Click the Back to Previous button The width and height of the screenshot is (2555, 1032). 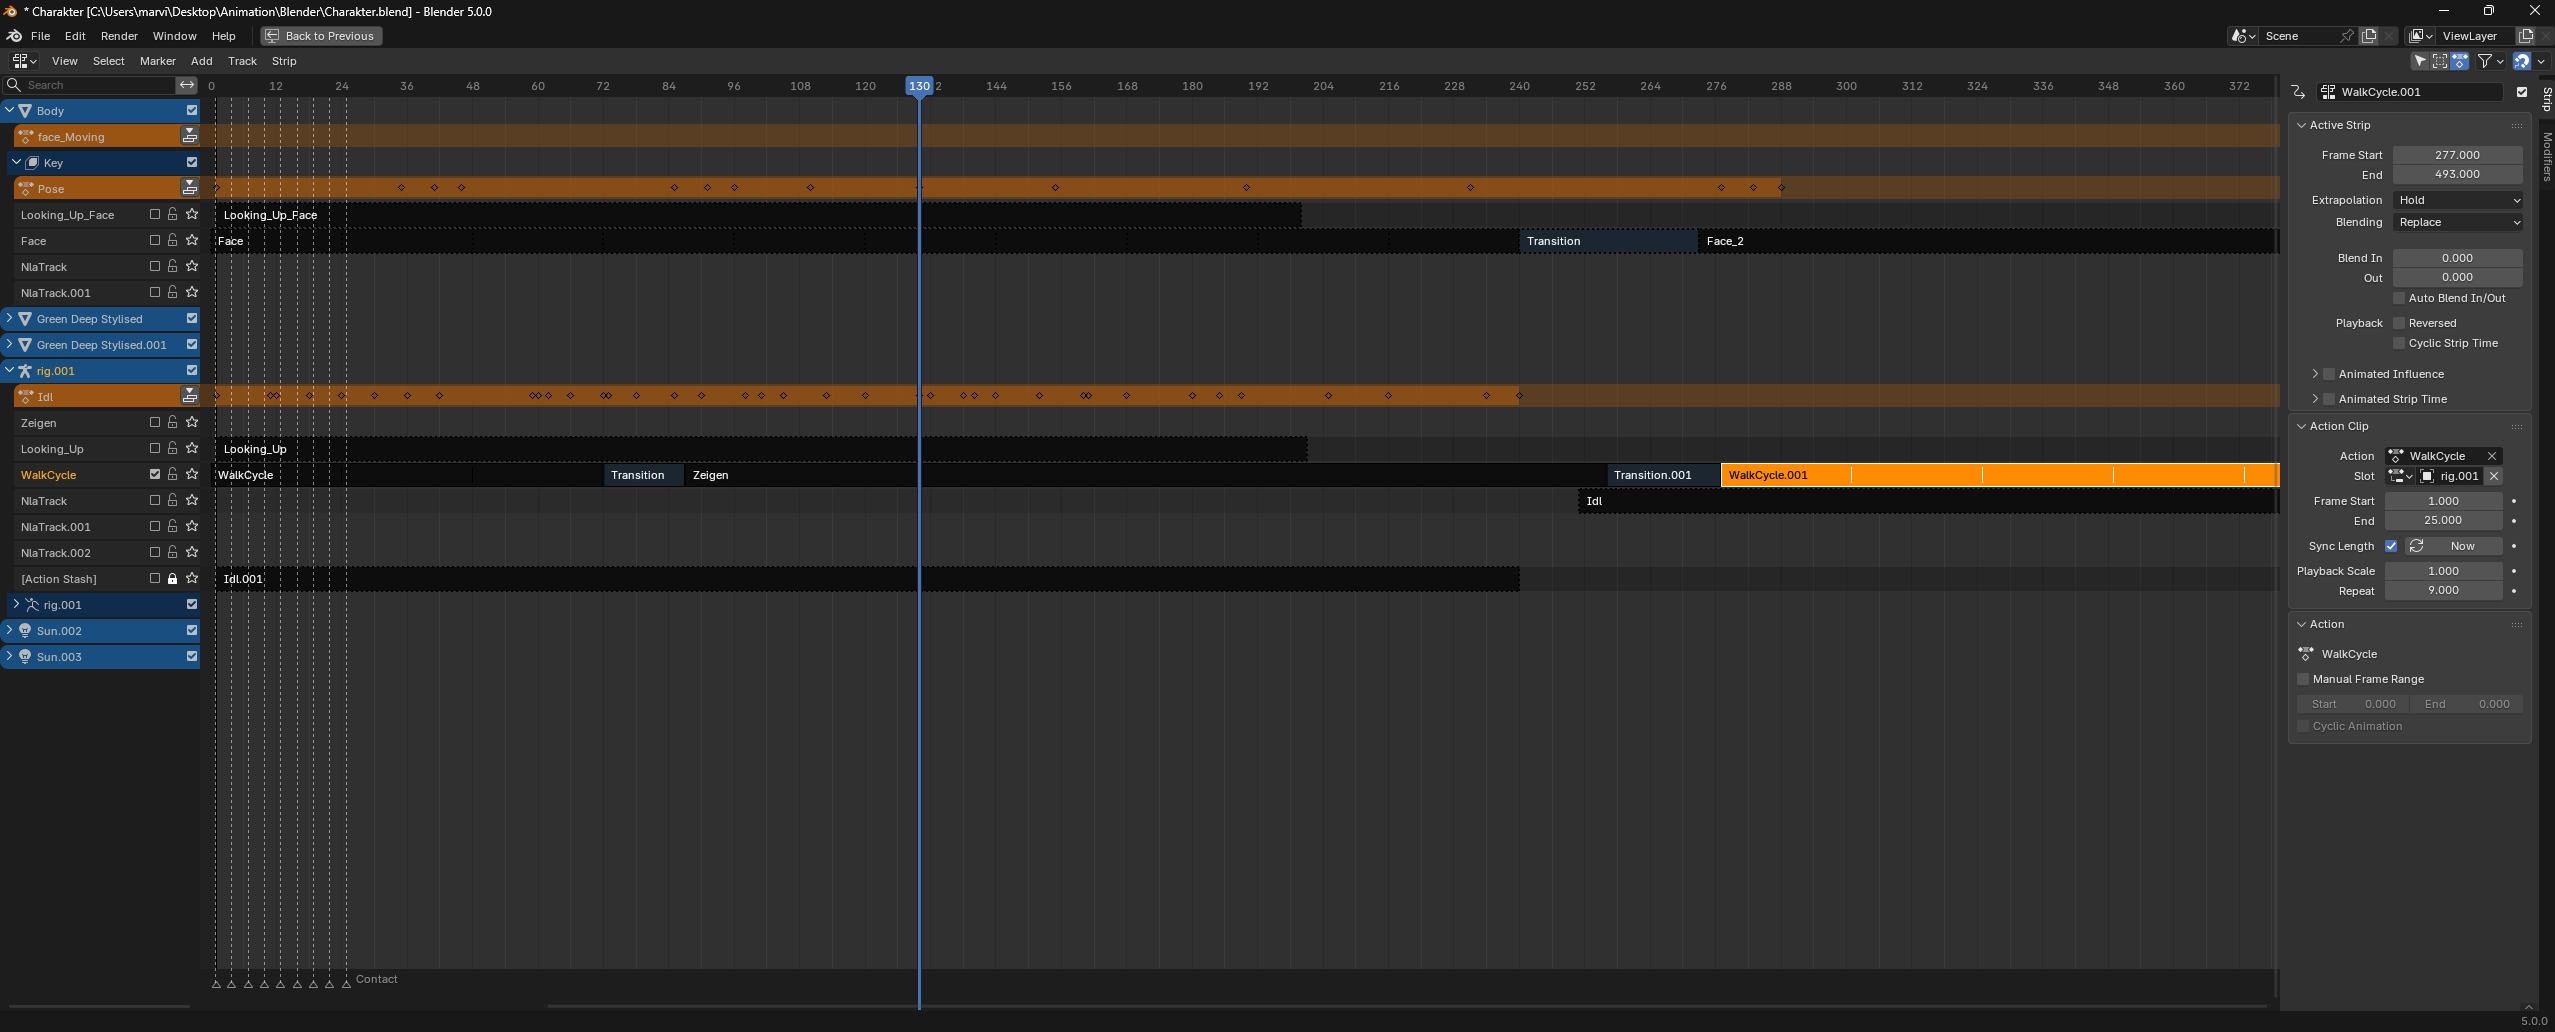tap(321, 36)
